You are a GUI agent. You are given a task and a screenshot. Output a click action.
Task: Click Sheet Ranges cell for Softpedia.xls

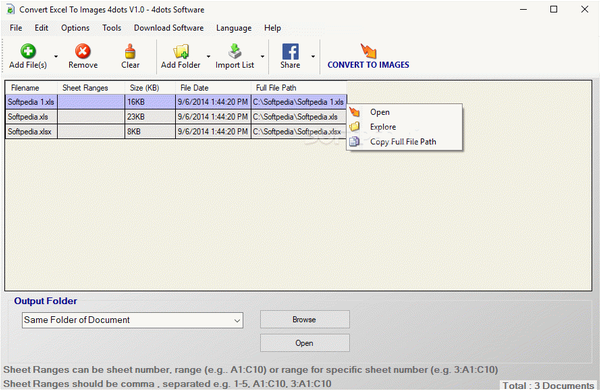(91, 117)
